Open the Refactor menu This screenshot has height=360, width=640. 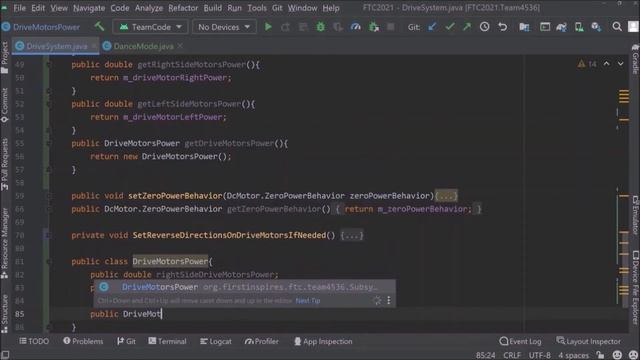[183, 8]
